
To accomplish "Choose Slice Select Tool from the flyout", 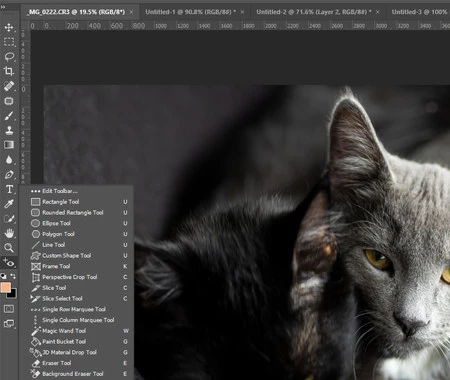I will click(x=77, y=298).
